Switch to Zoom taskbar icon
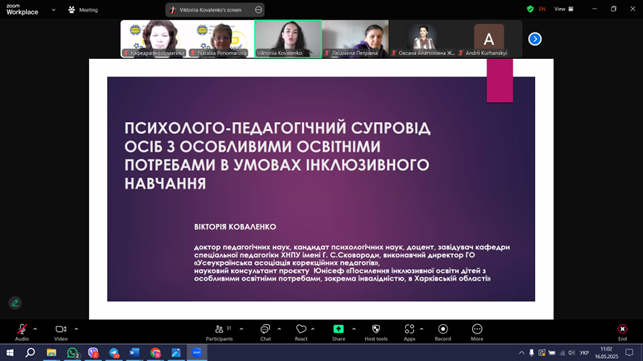The width and height of the screenshot is (643, 361). click(197, 353)
